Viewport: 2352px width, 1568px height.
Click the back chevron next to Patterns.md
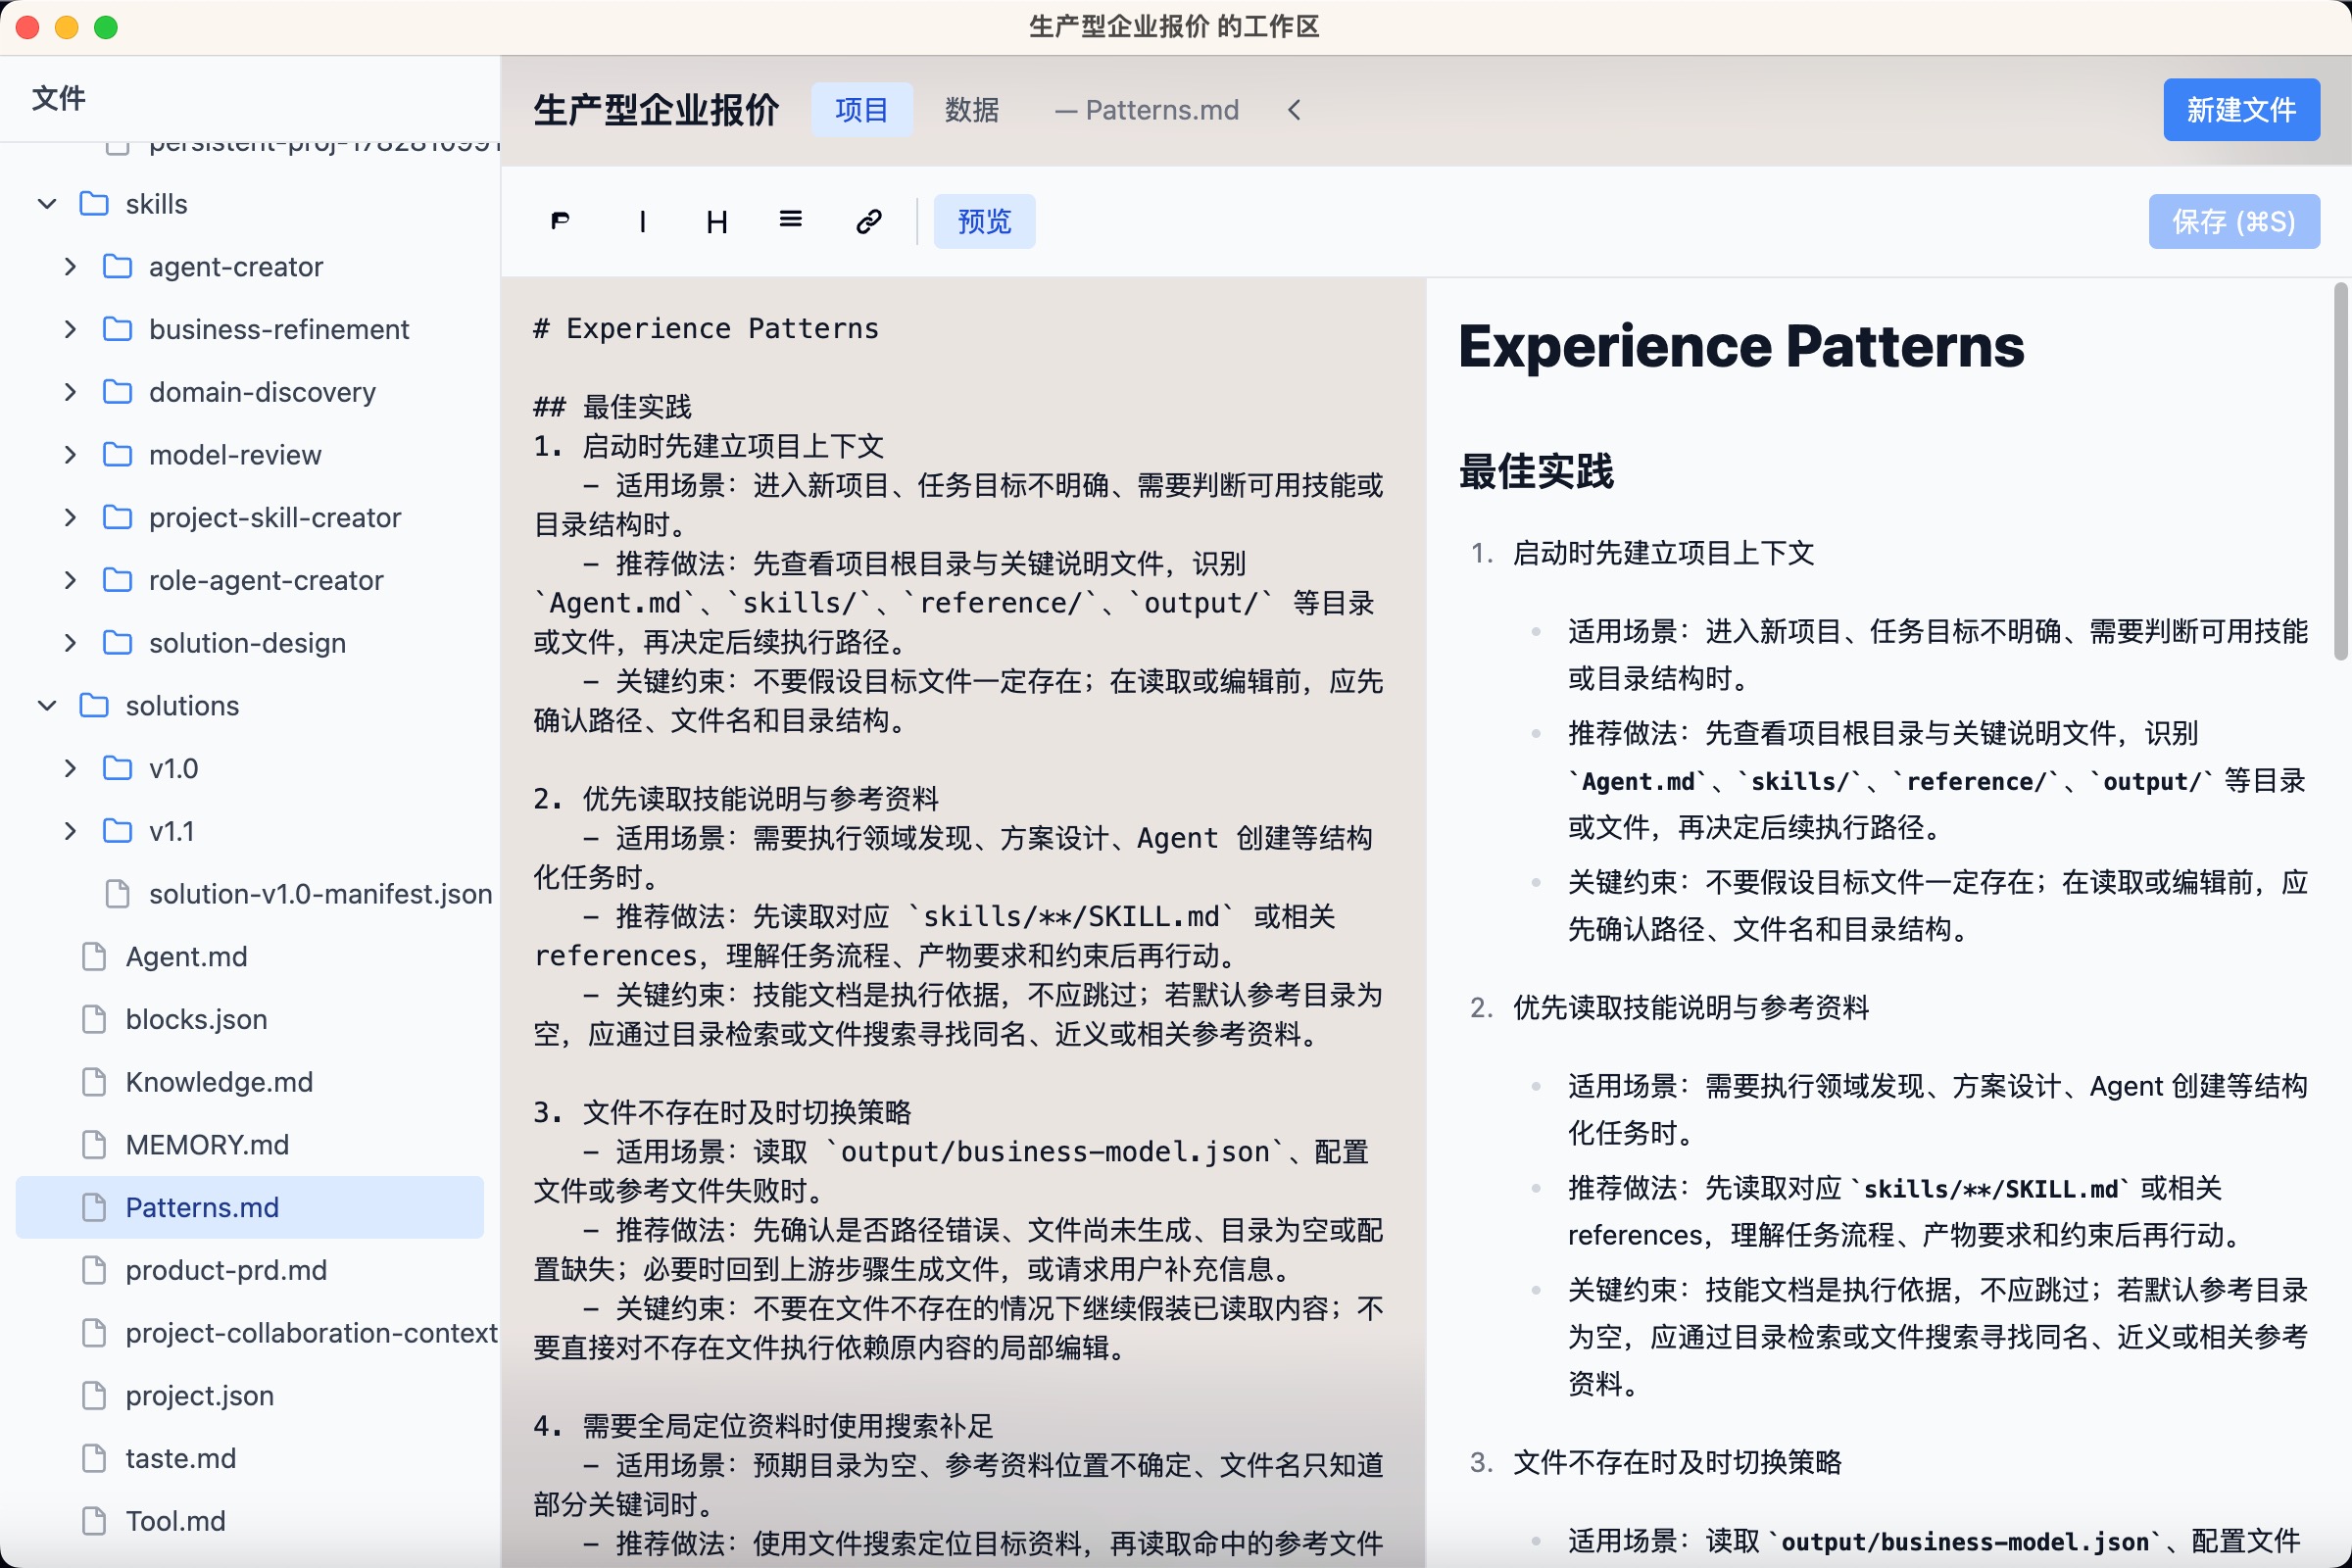coord(1294,110)
